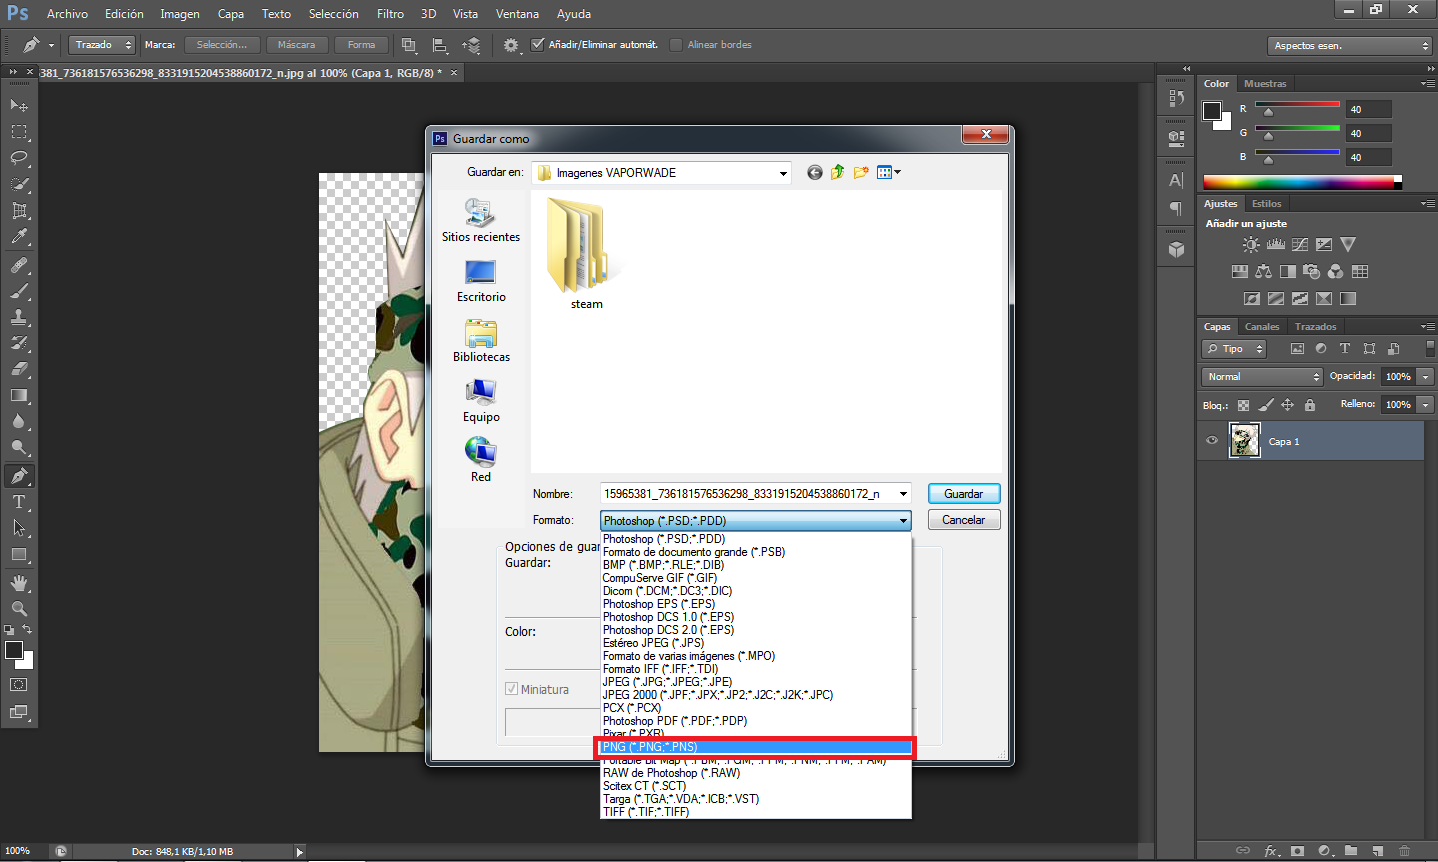Open Trazado mode dropdown
Viewport: 1438px width, 862px height.
point(101,45)
